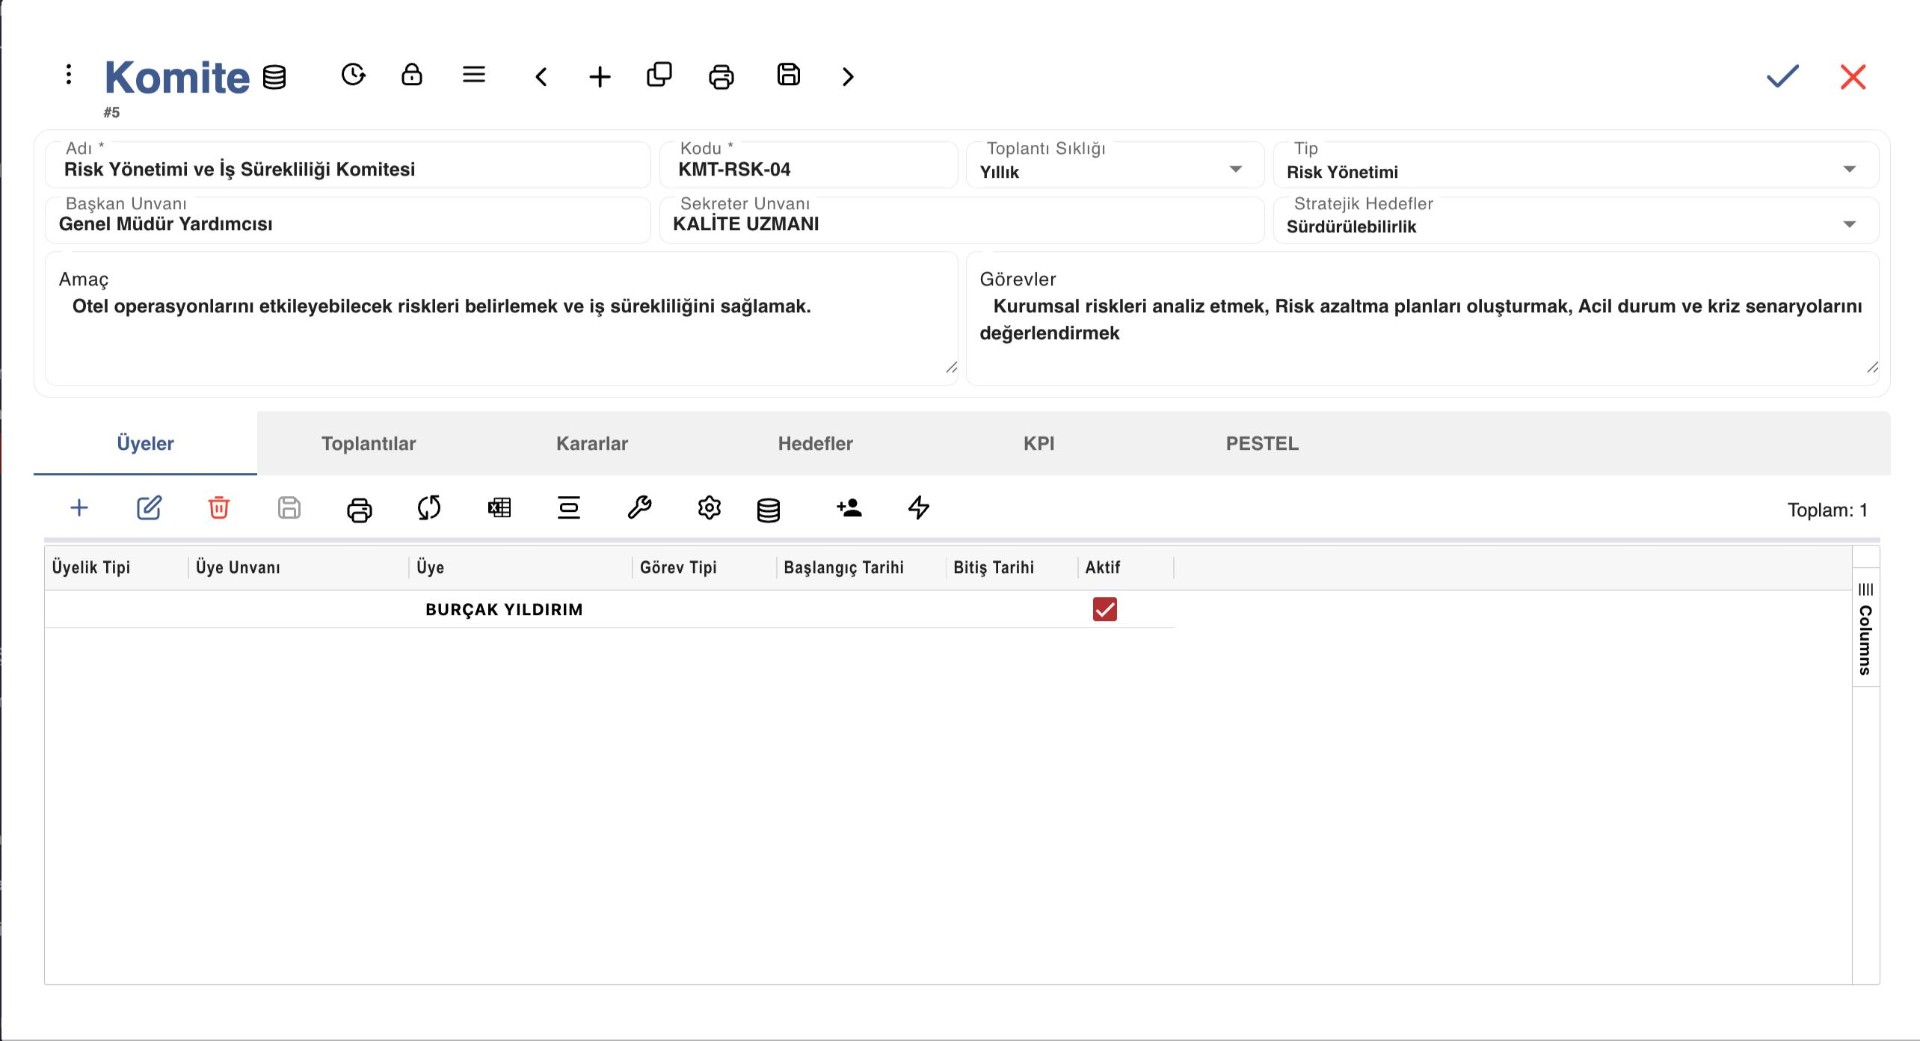The height and width of the screenshot is (1041, 1920).
Task: Open the wrench tools icon in grid toolbar
Action: point(639,508)
